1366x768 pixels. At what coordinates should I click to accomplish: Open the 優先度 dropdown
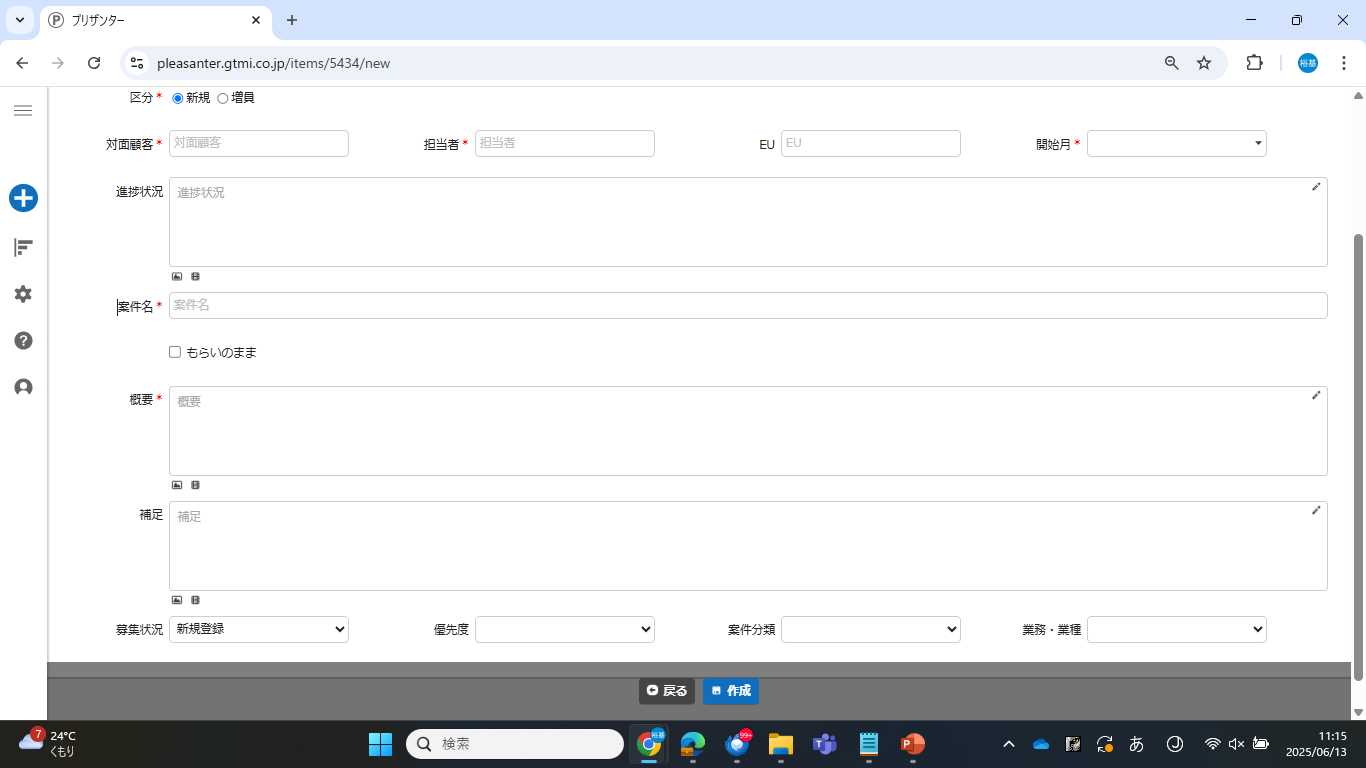click(564, 629)
